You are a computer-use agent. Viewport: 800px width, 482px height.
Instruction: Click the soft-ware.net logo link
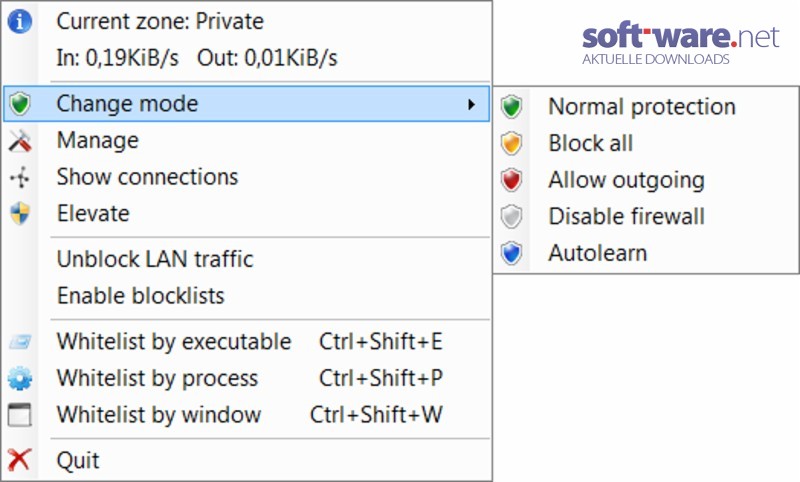pos(680,43)
